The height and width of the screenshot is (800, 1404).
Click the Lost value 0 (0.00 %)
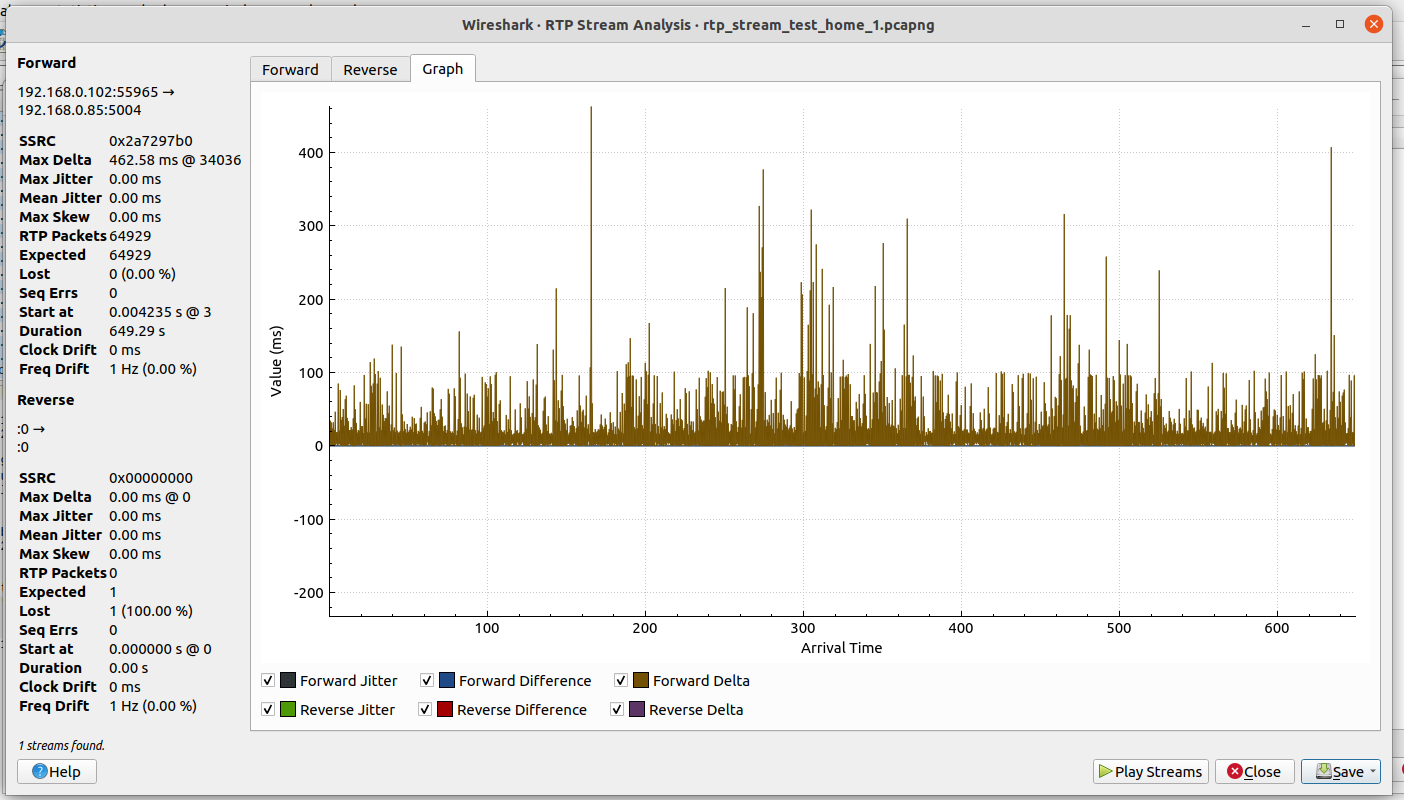[142, 274]
